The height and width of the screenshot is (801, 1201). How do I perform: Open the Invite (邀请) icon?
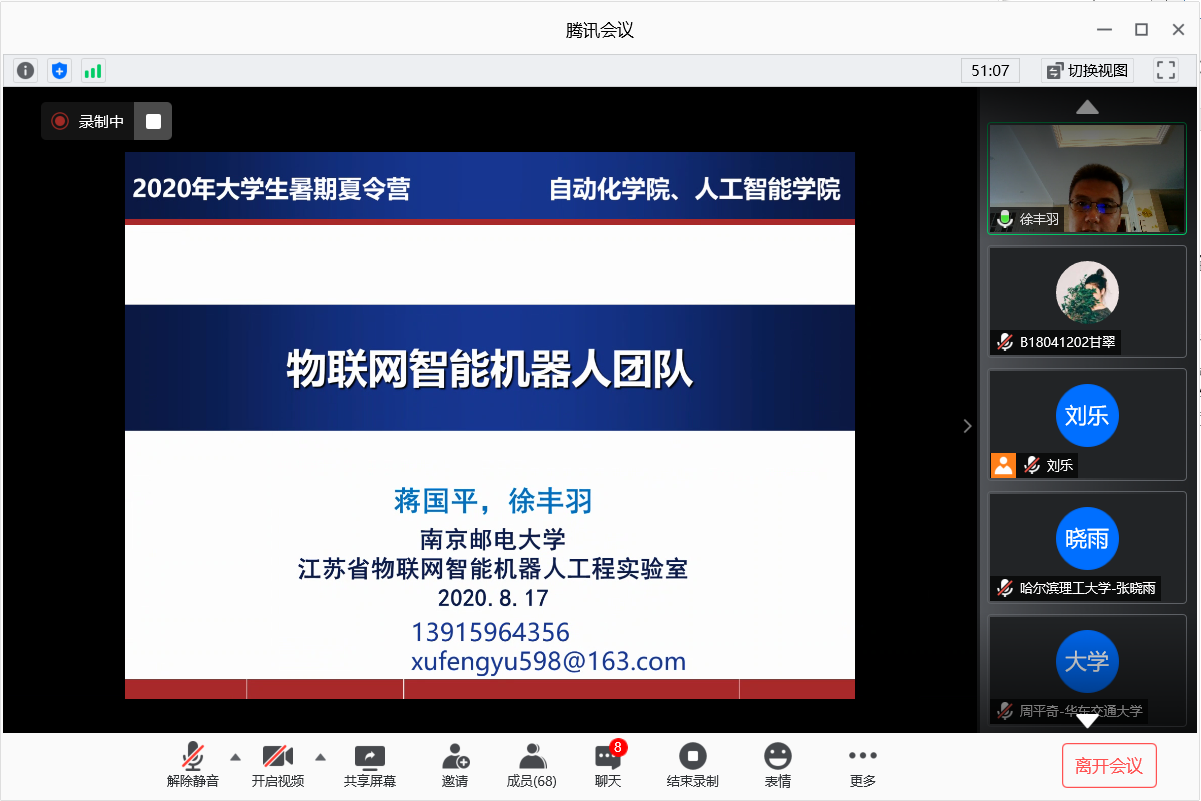(x=455, y=766)
